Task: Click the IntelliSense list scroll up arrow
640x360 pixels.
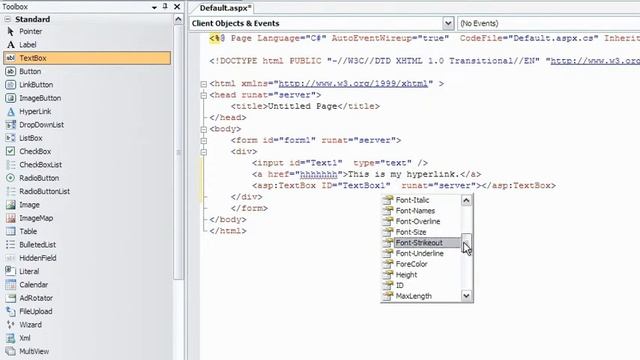Action: click(467, 200)
